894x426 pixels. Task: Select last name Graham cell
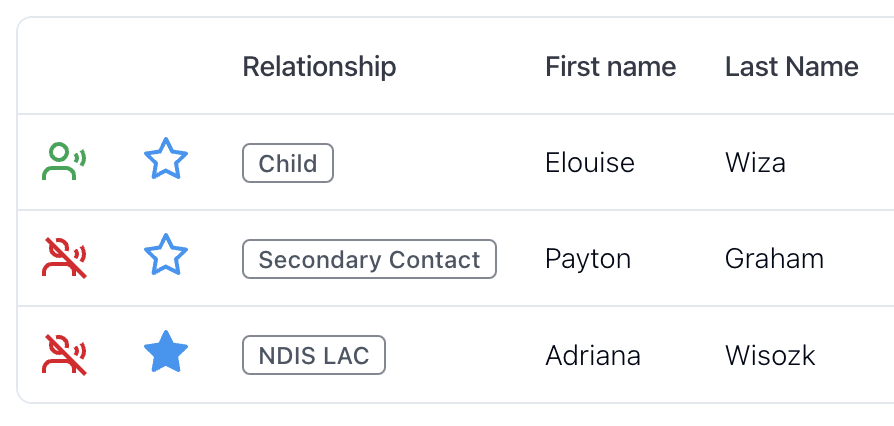pos(774,259)
